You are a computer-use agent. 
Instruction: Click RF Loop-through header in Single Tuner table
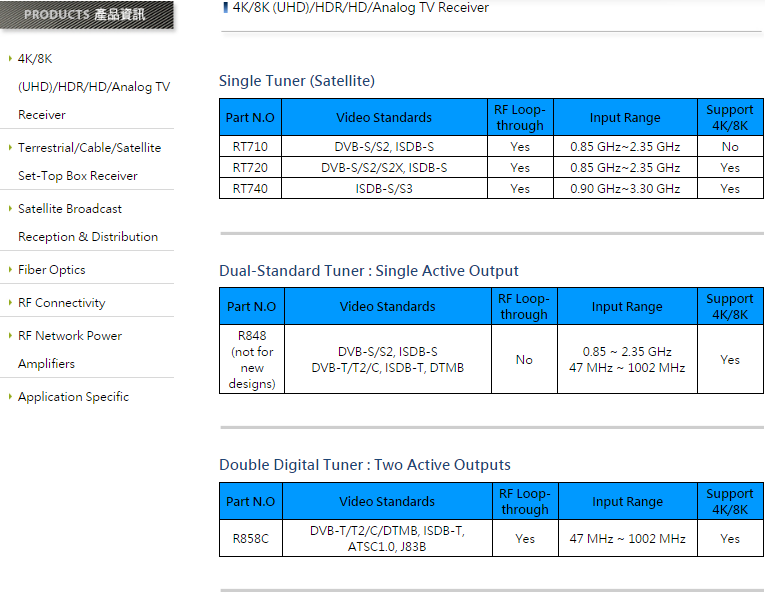point(520,117)
